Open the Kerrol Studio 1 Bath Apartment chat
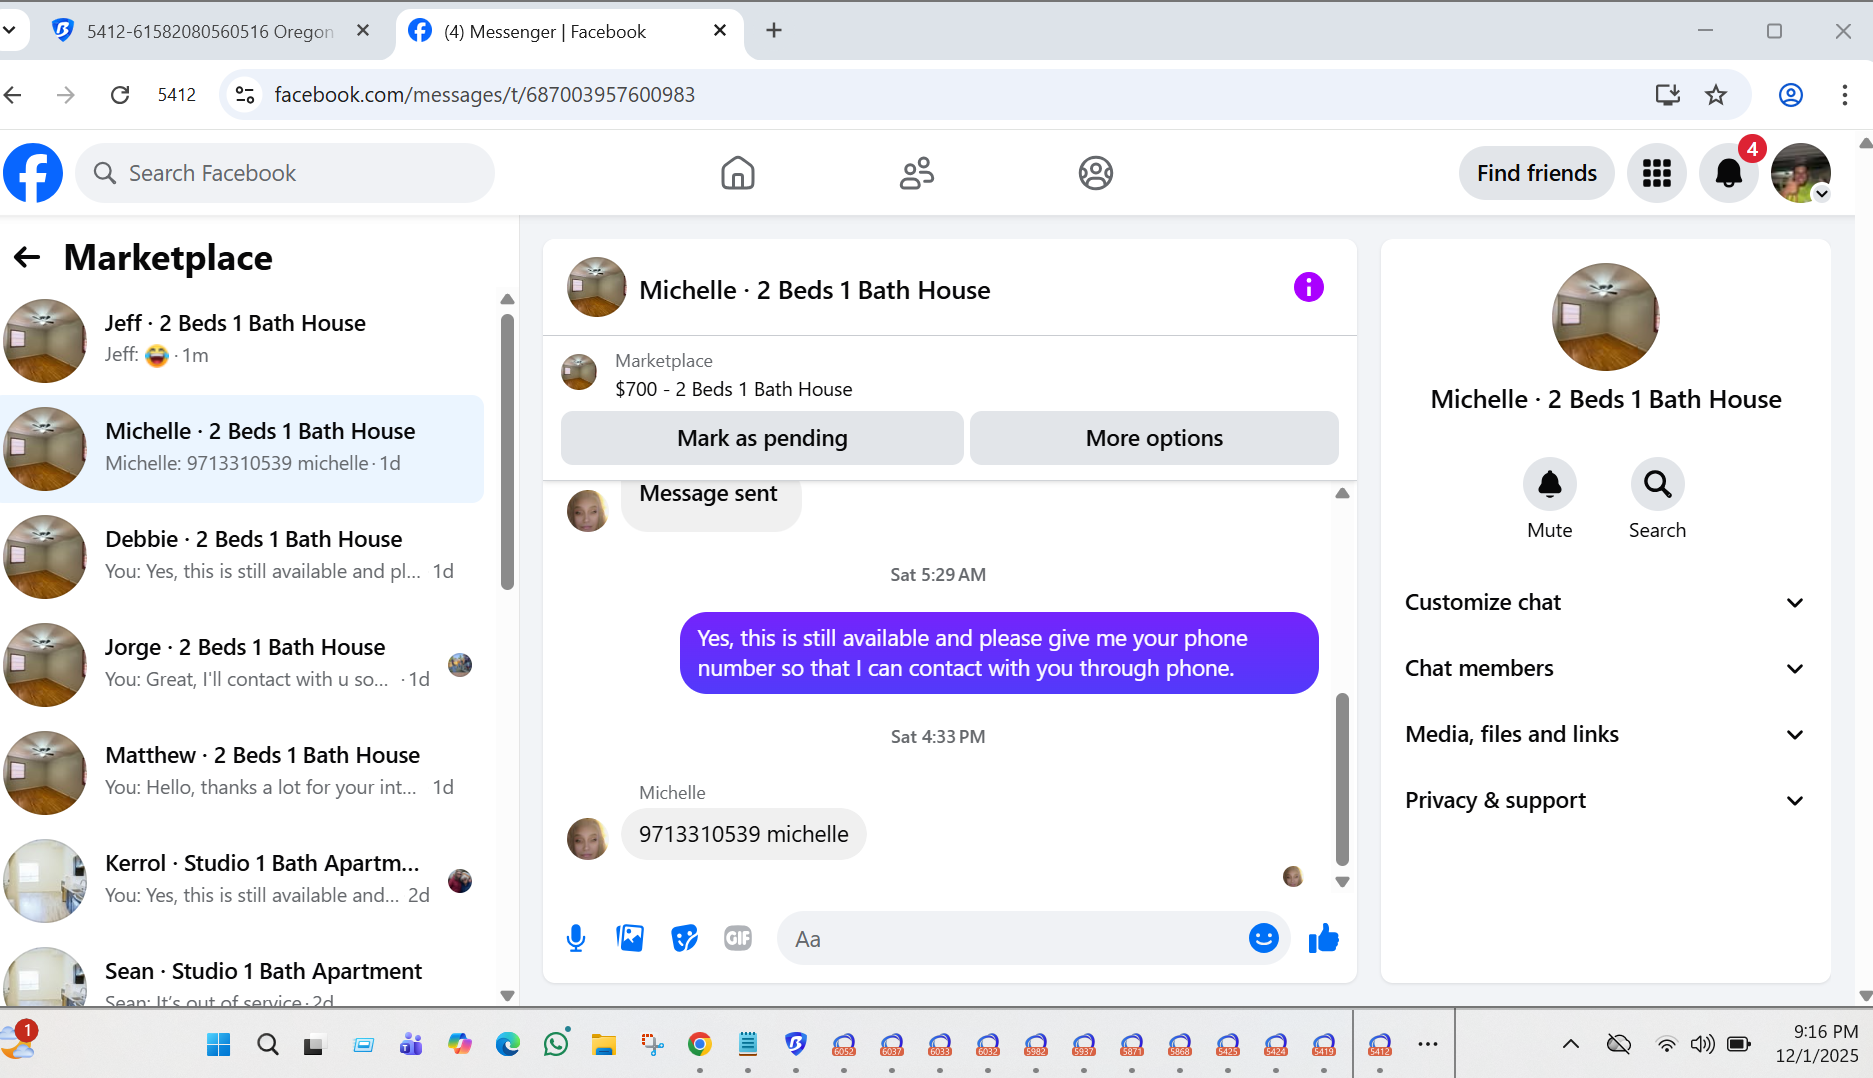Image resolution: width=1873 pixels, height=1078 pixels. (242, 881)
